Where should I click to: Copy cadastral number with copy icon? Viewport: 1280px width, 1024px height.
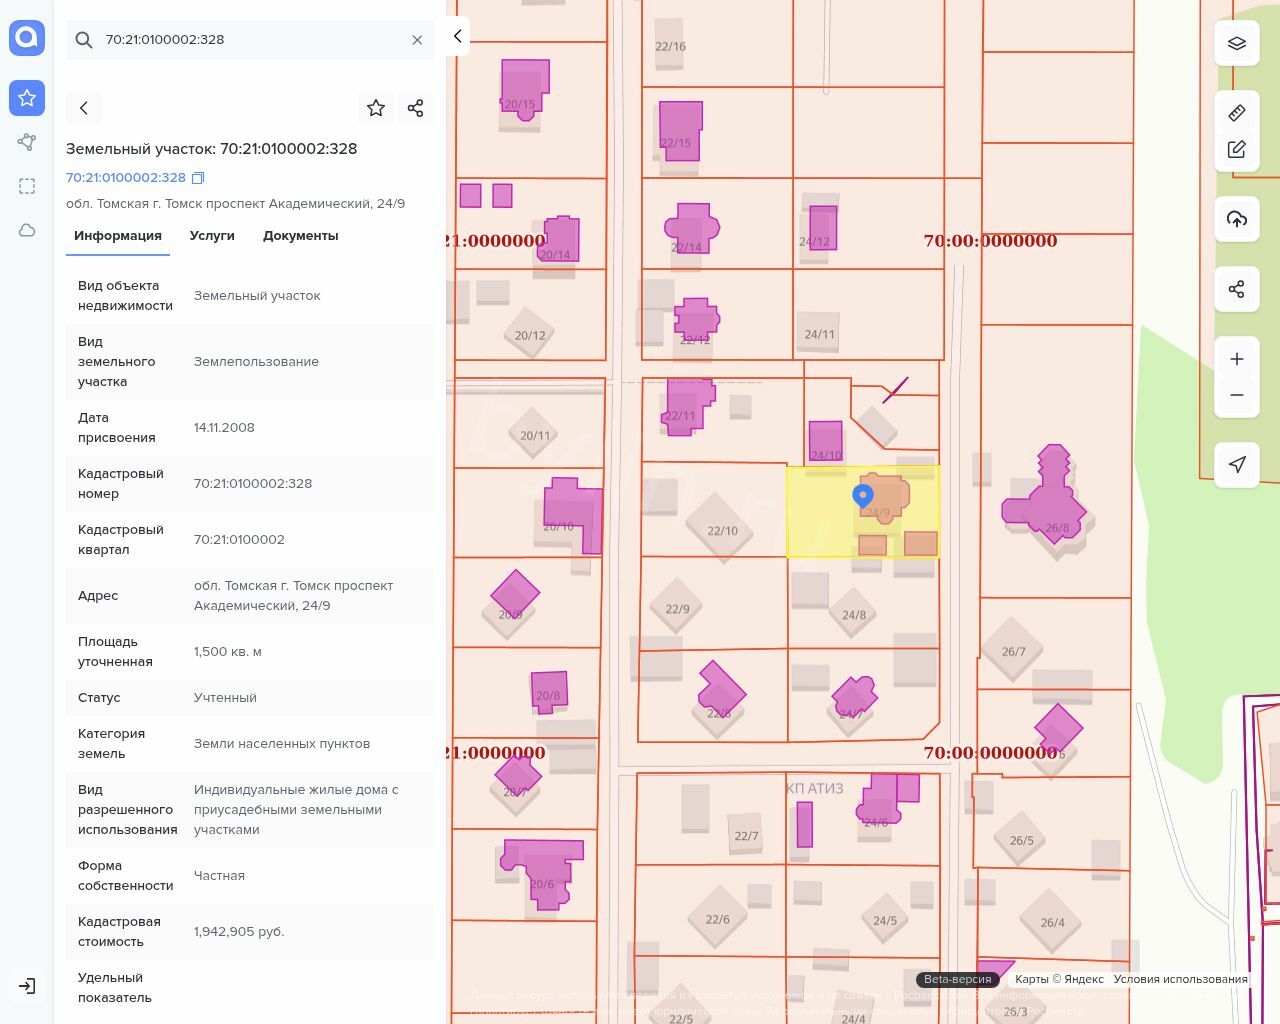pos(198,178)
